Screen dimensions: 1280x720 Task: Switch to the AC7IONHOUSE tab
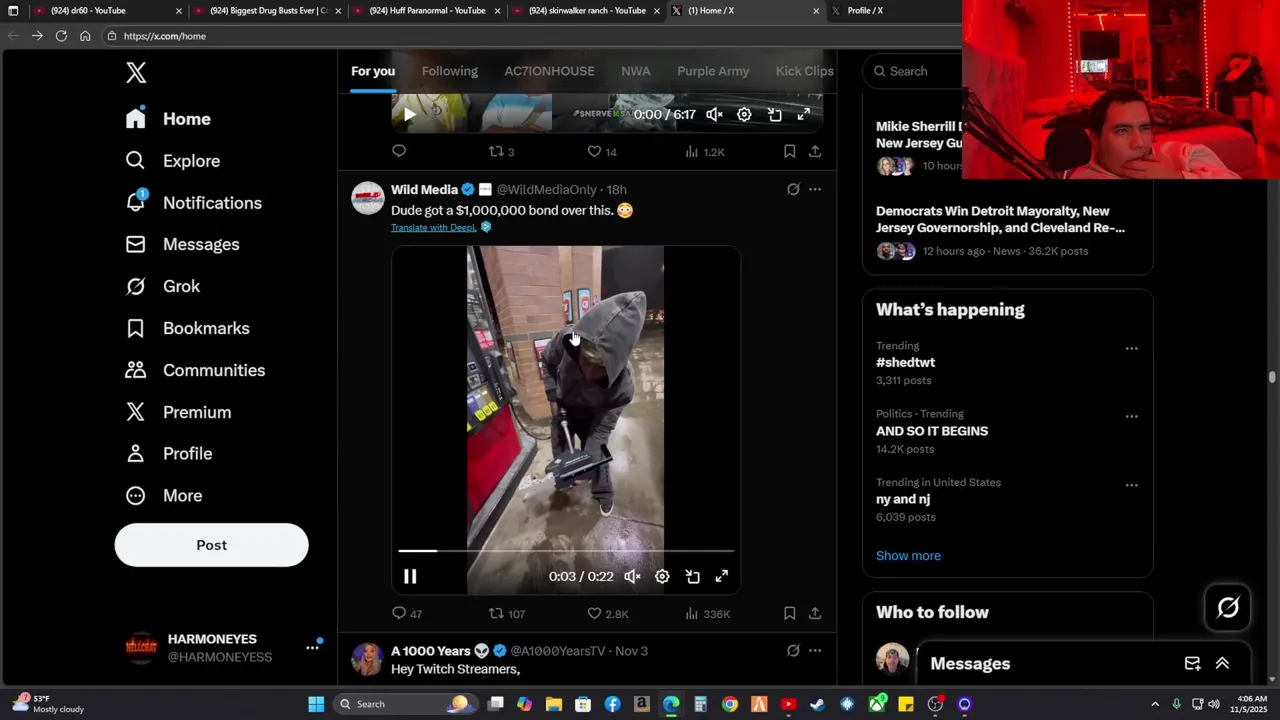click(x=549, y=71)
